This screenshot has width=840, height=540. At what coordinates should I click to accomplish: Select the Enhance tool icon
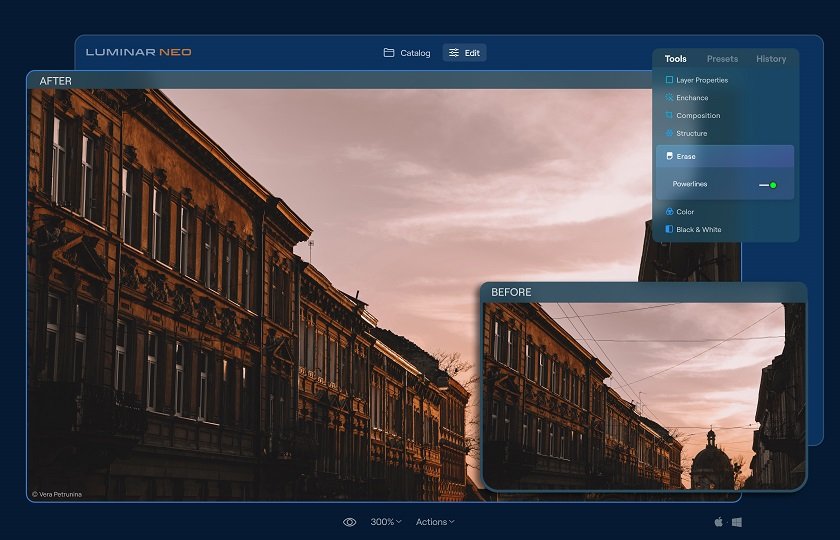tap(669, 98)
